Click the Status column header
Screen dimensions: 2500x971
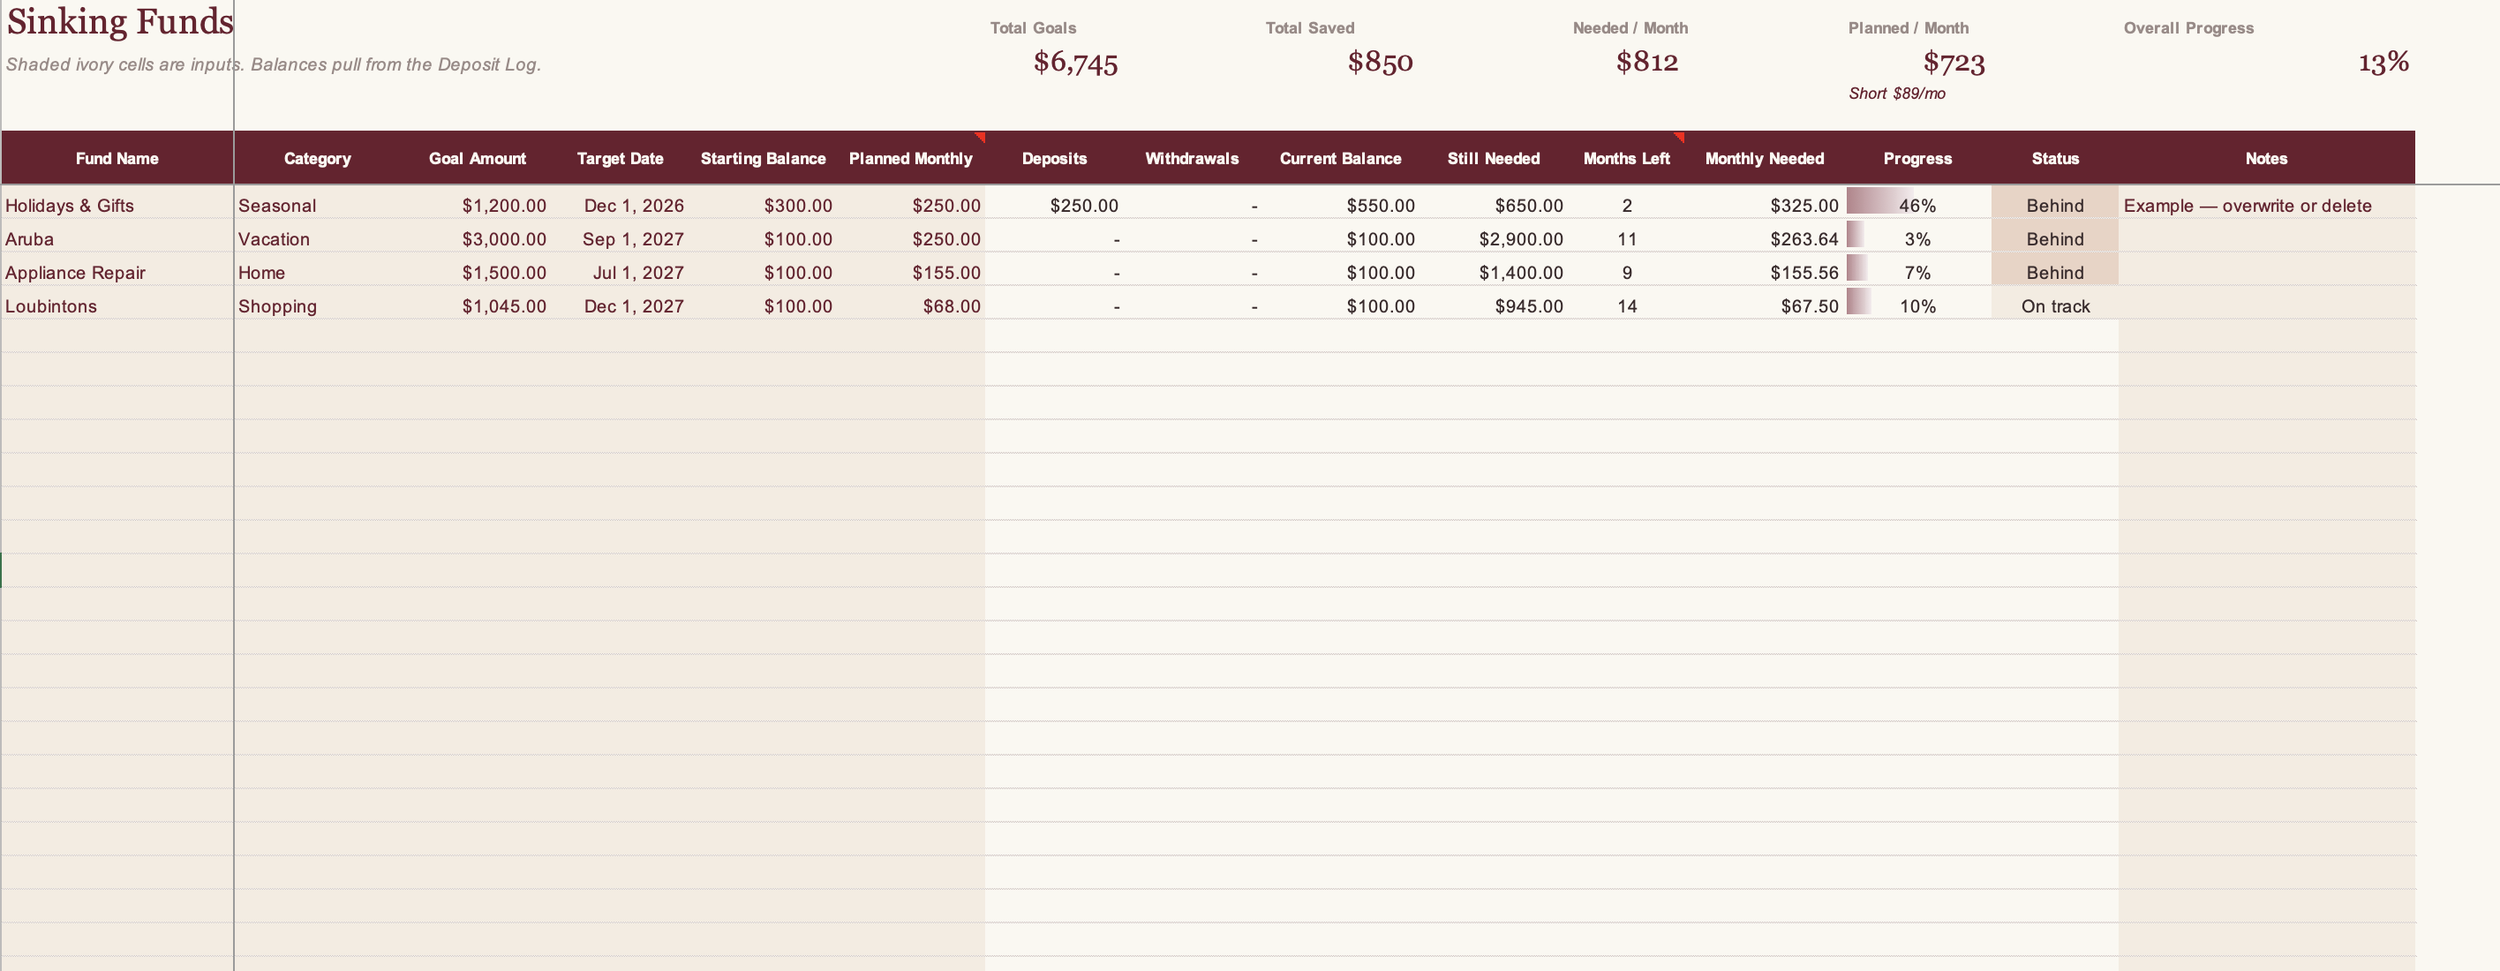tap(2055, 158)
